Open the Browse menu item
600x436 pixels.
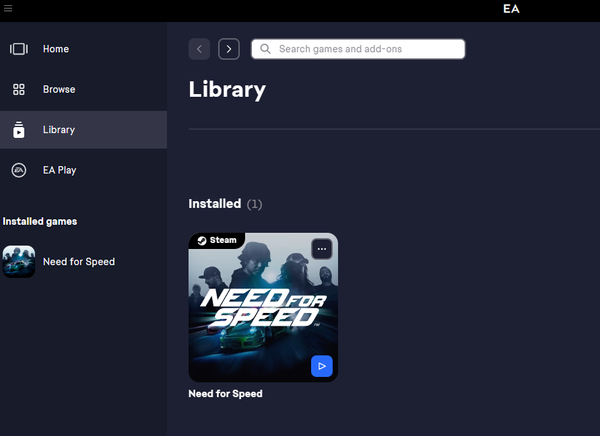tap(83, 89)
